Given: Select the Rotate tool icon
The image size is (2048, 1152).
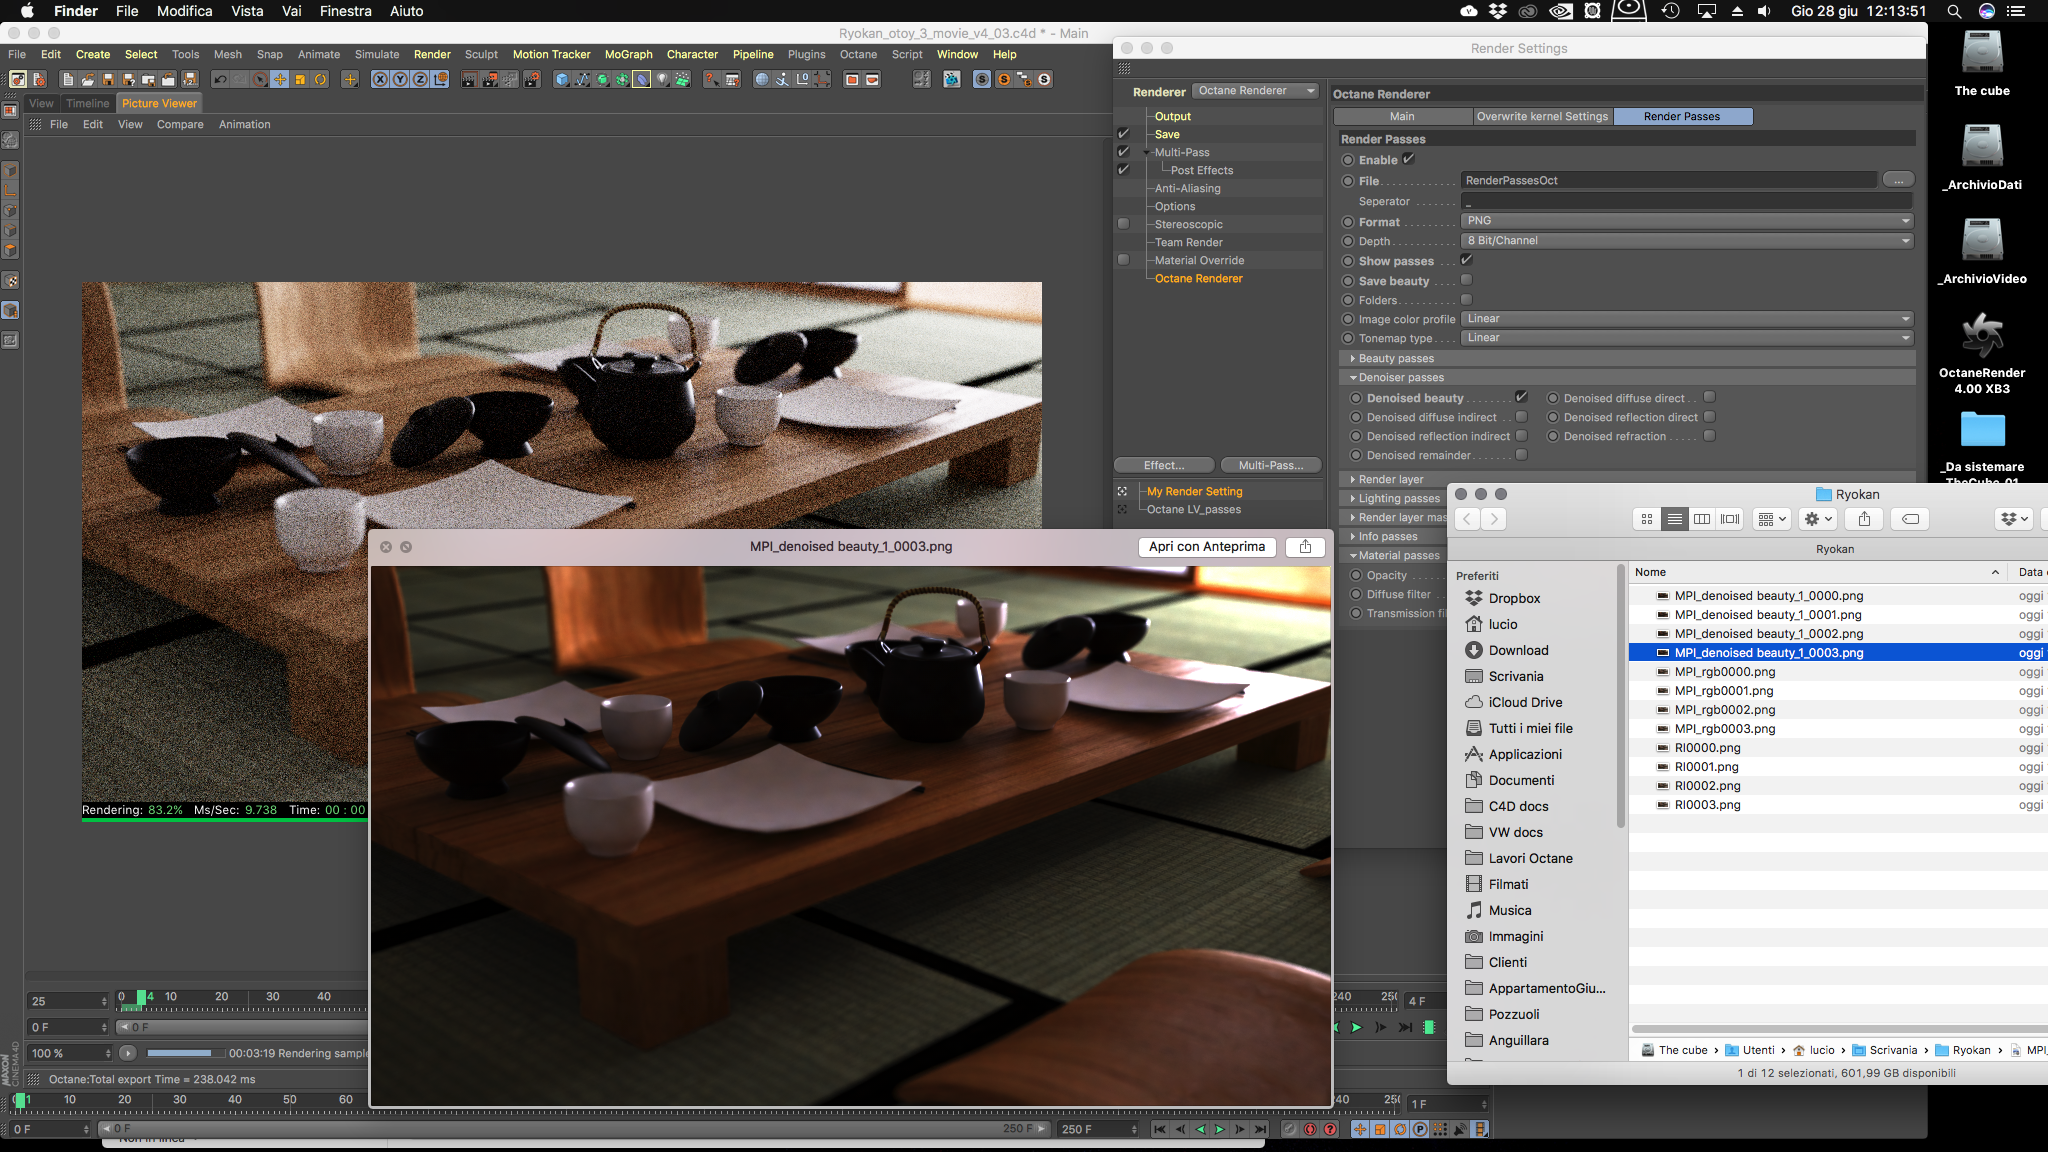Looking at the screenshot, I should [x=320, y=80].
